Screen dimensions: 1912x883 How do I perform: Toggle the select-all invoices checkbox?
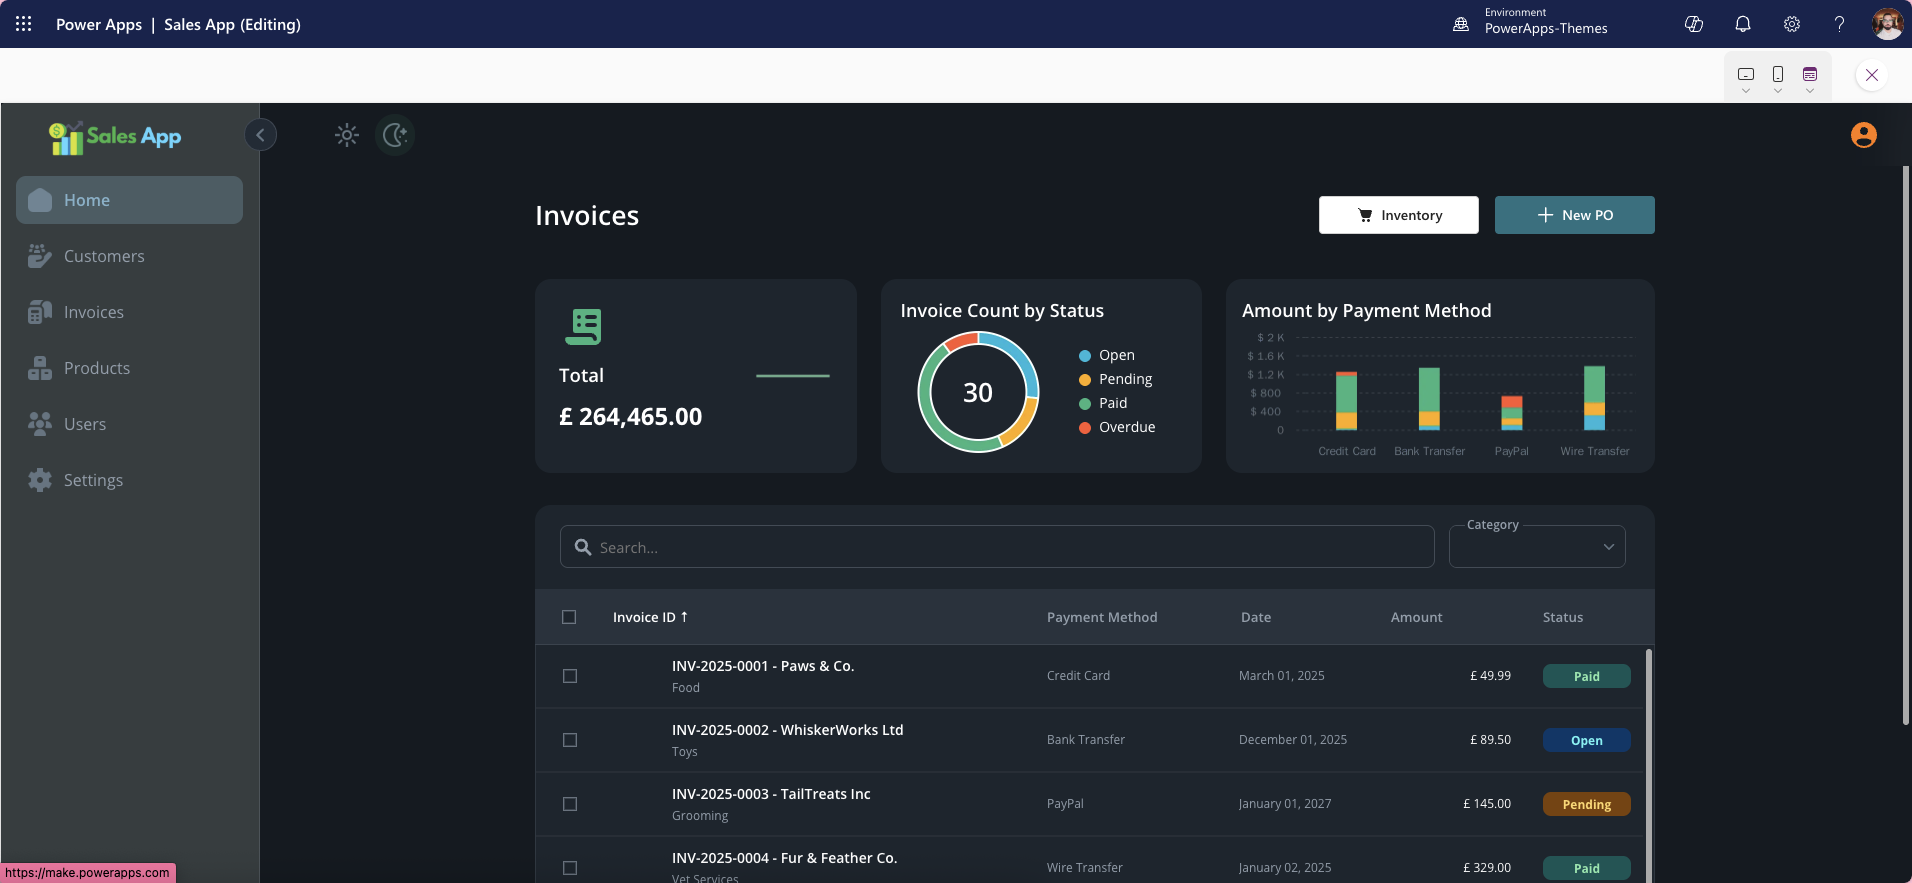pyautogui.click(x=569, y=617)
